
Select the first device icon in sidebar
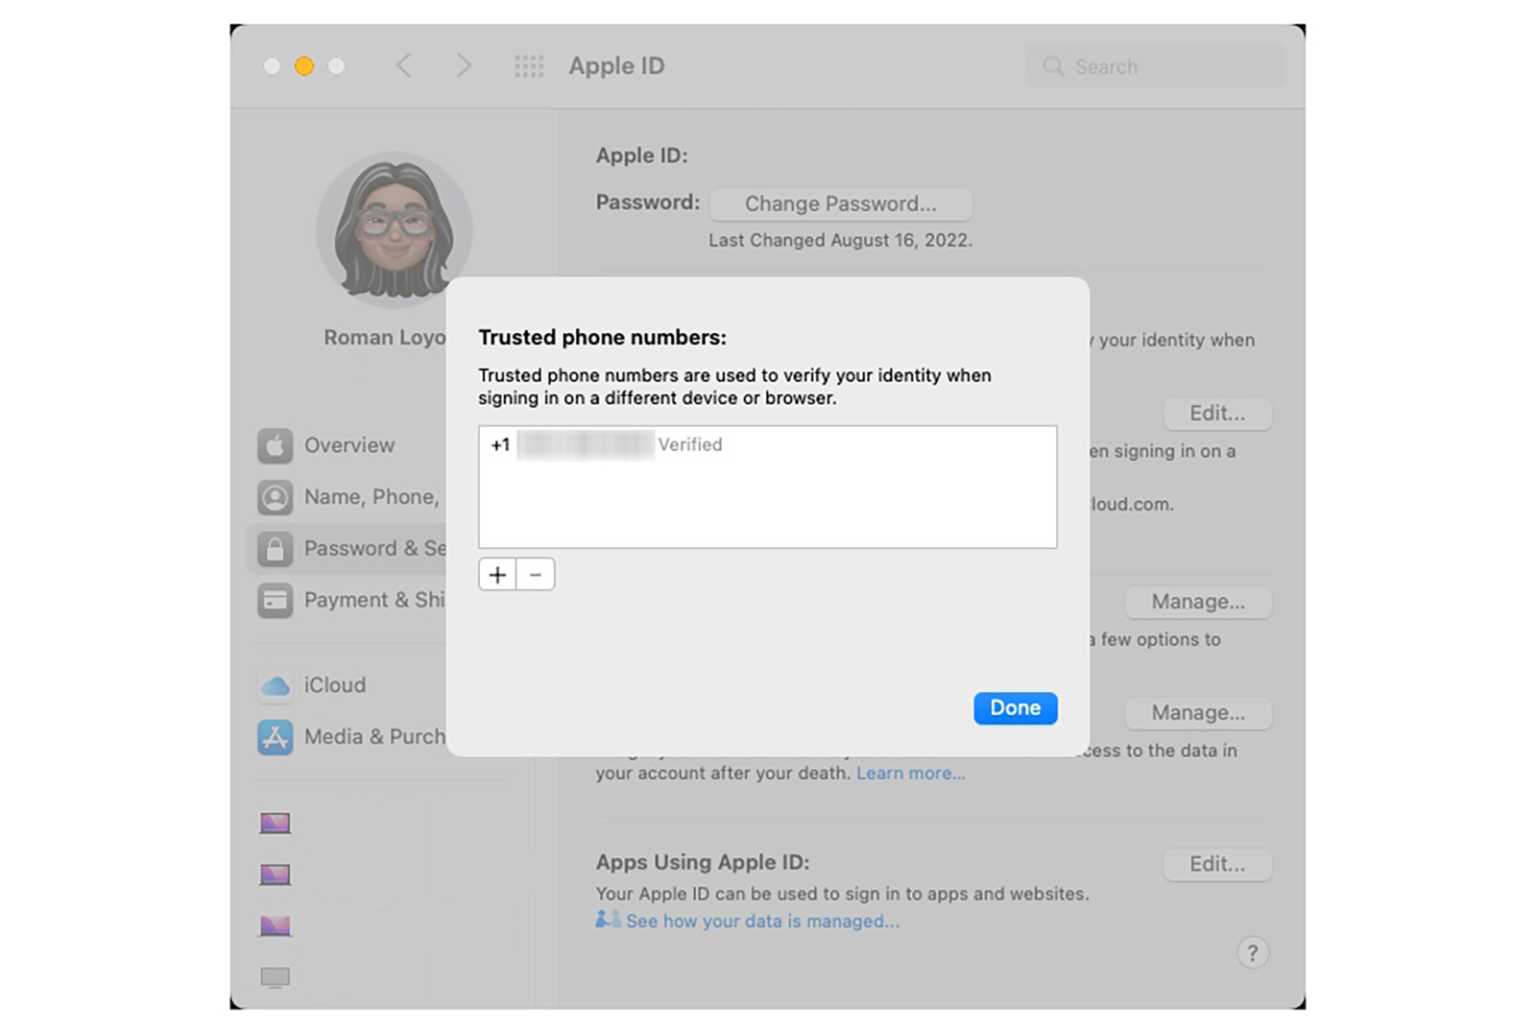coord(275,822)
